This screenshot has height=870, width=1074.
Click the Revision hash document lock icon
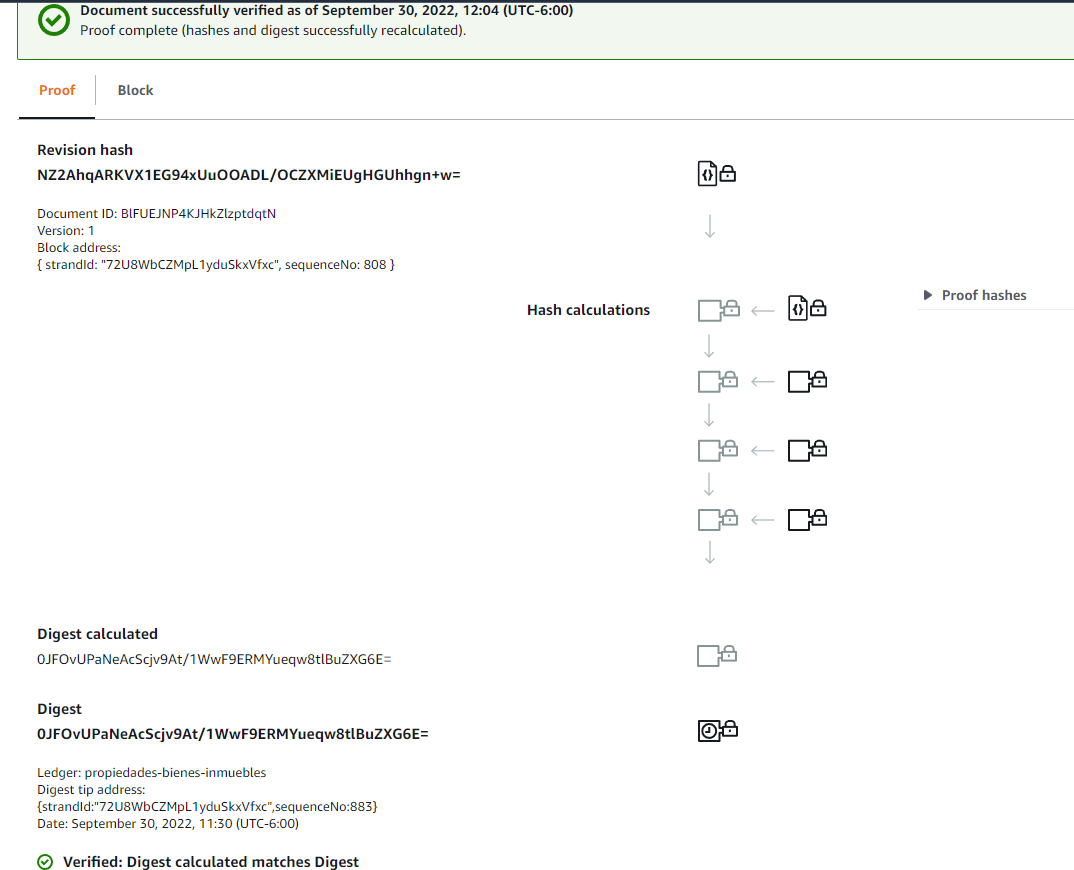(716, 173)
